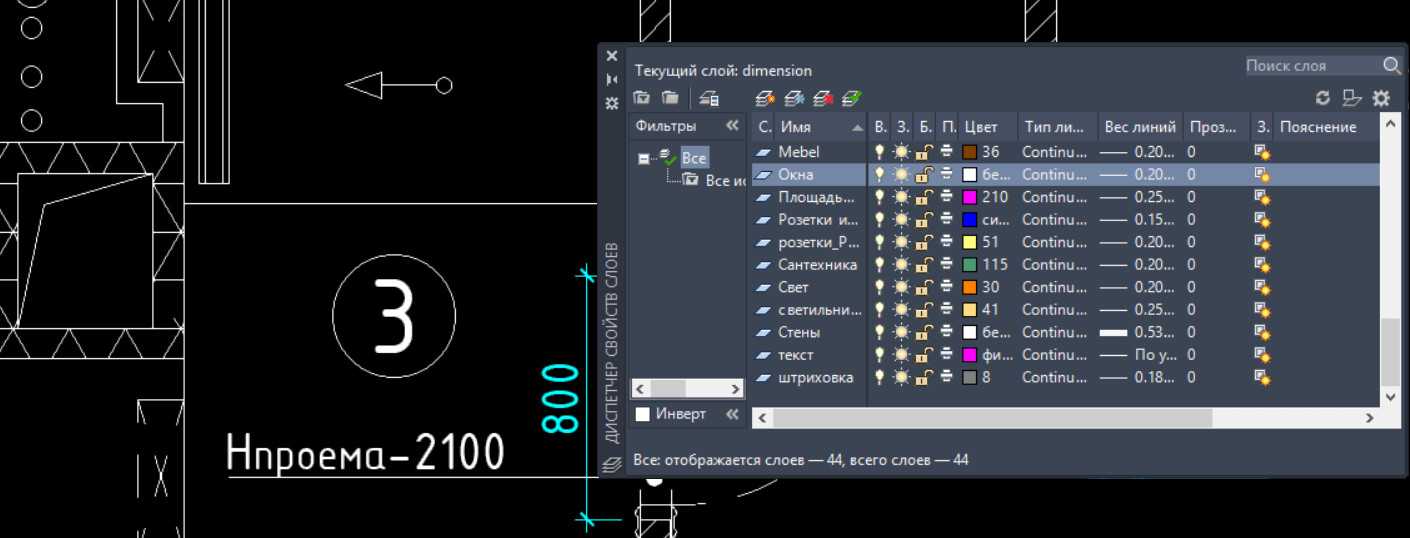The height and width of the screenshot is (538, 1410).
Task: Click the plot printer icon for Стены layer
Action: tap(946, 332)
